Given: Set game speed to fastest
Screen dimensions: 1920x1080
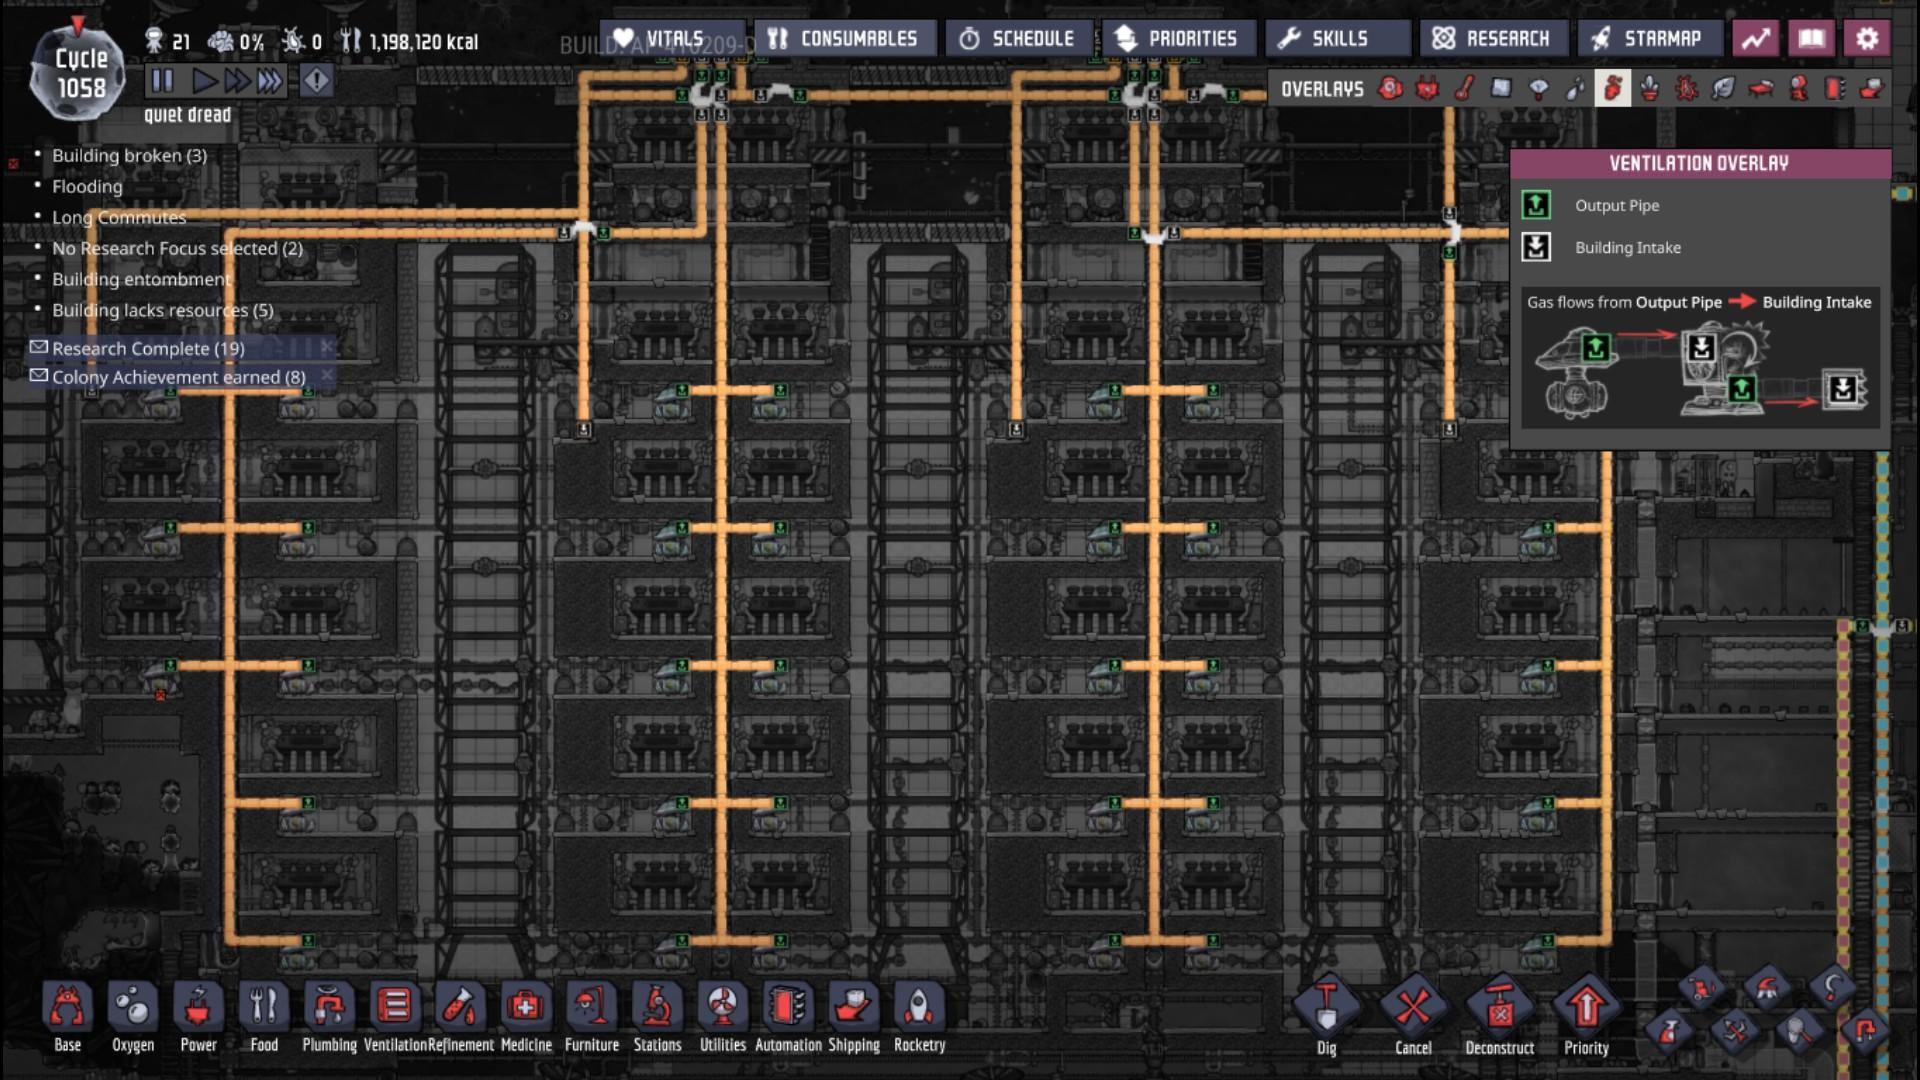Looking at the screenshot, I should 270,81.
